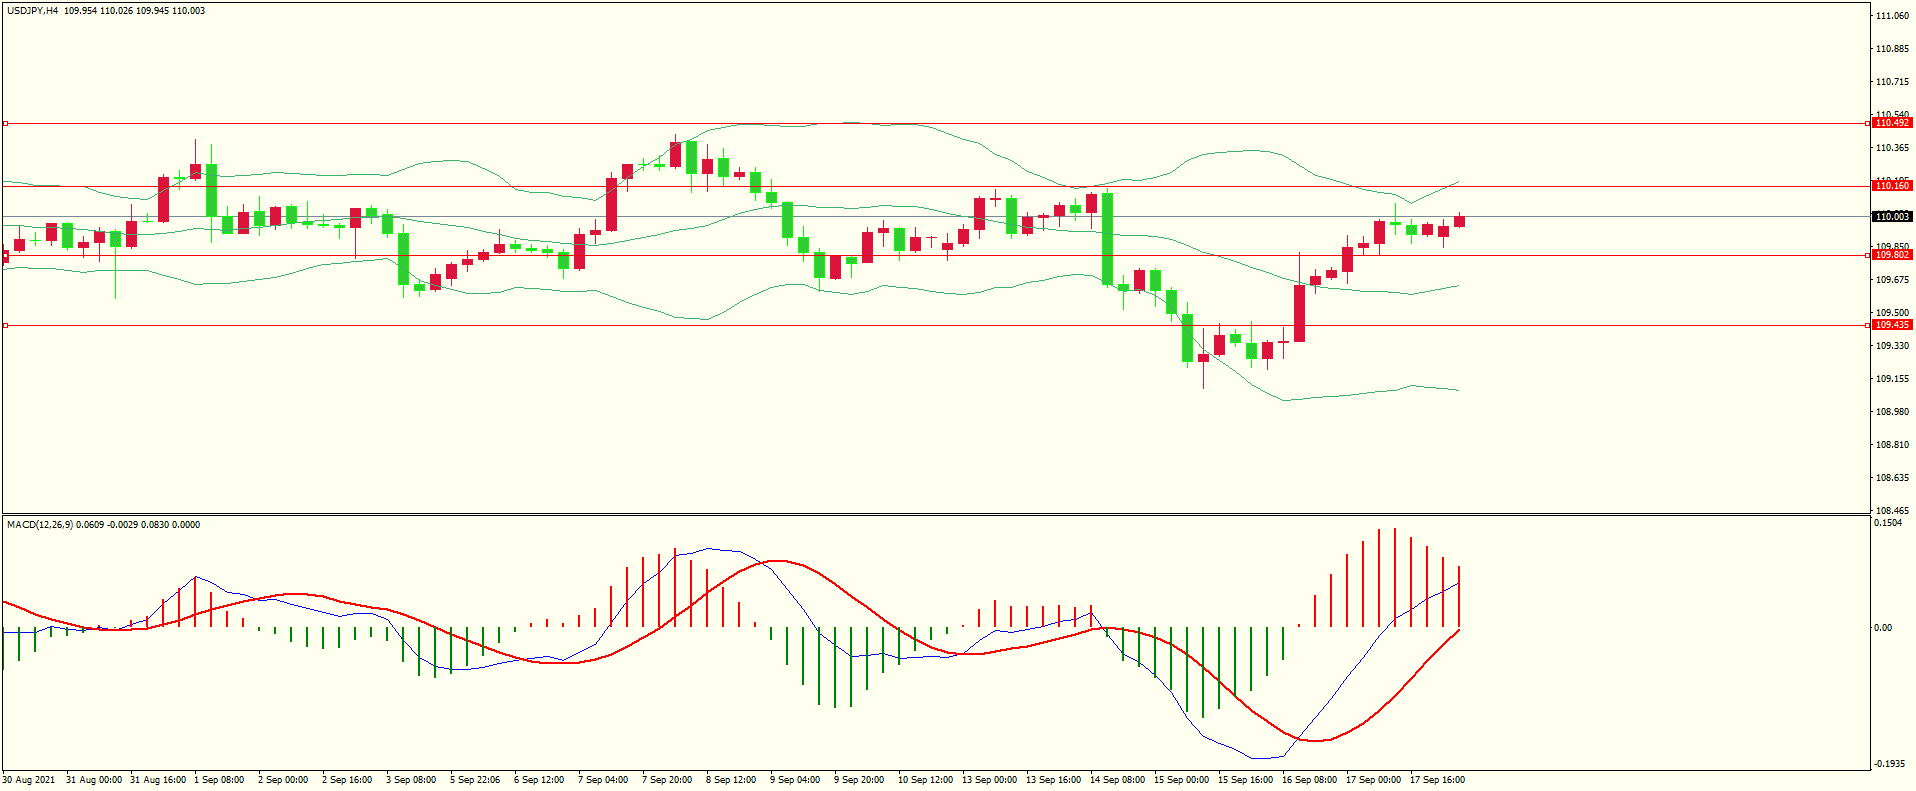Viewport: 1916px width, 791px height.
Task: Click the 2 Sep 16:00 time label
Action: (x=347, y=780)
